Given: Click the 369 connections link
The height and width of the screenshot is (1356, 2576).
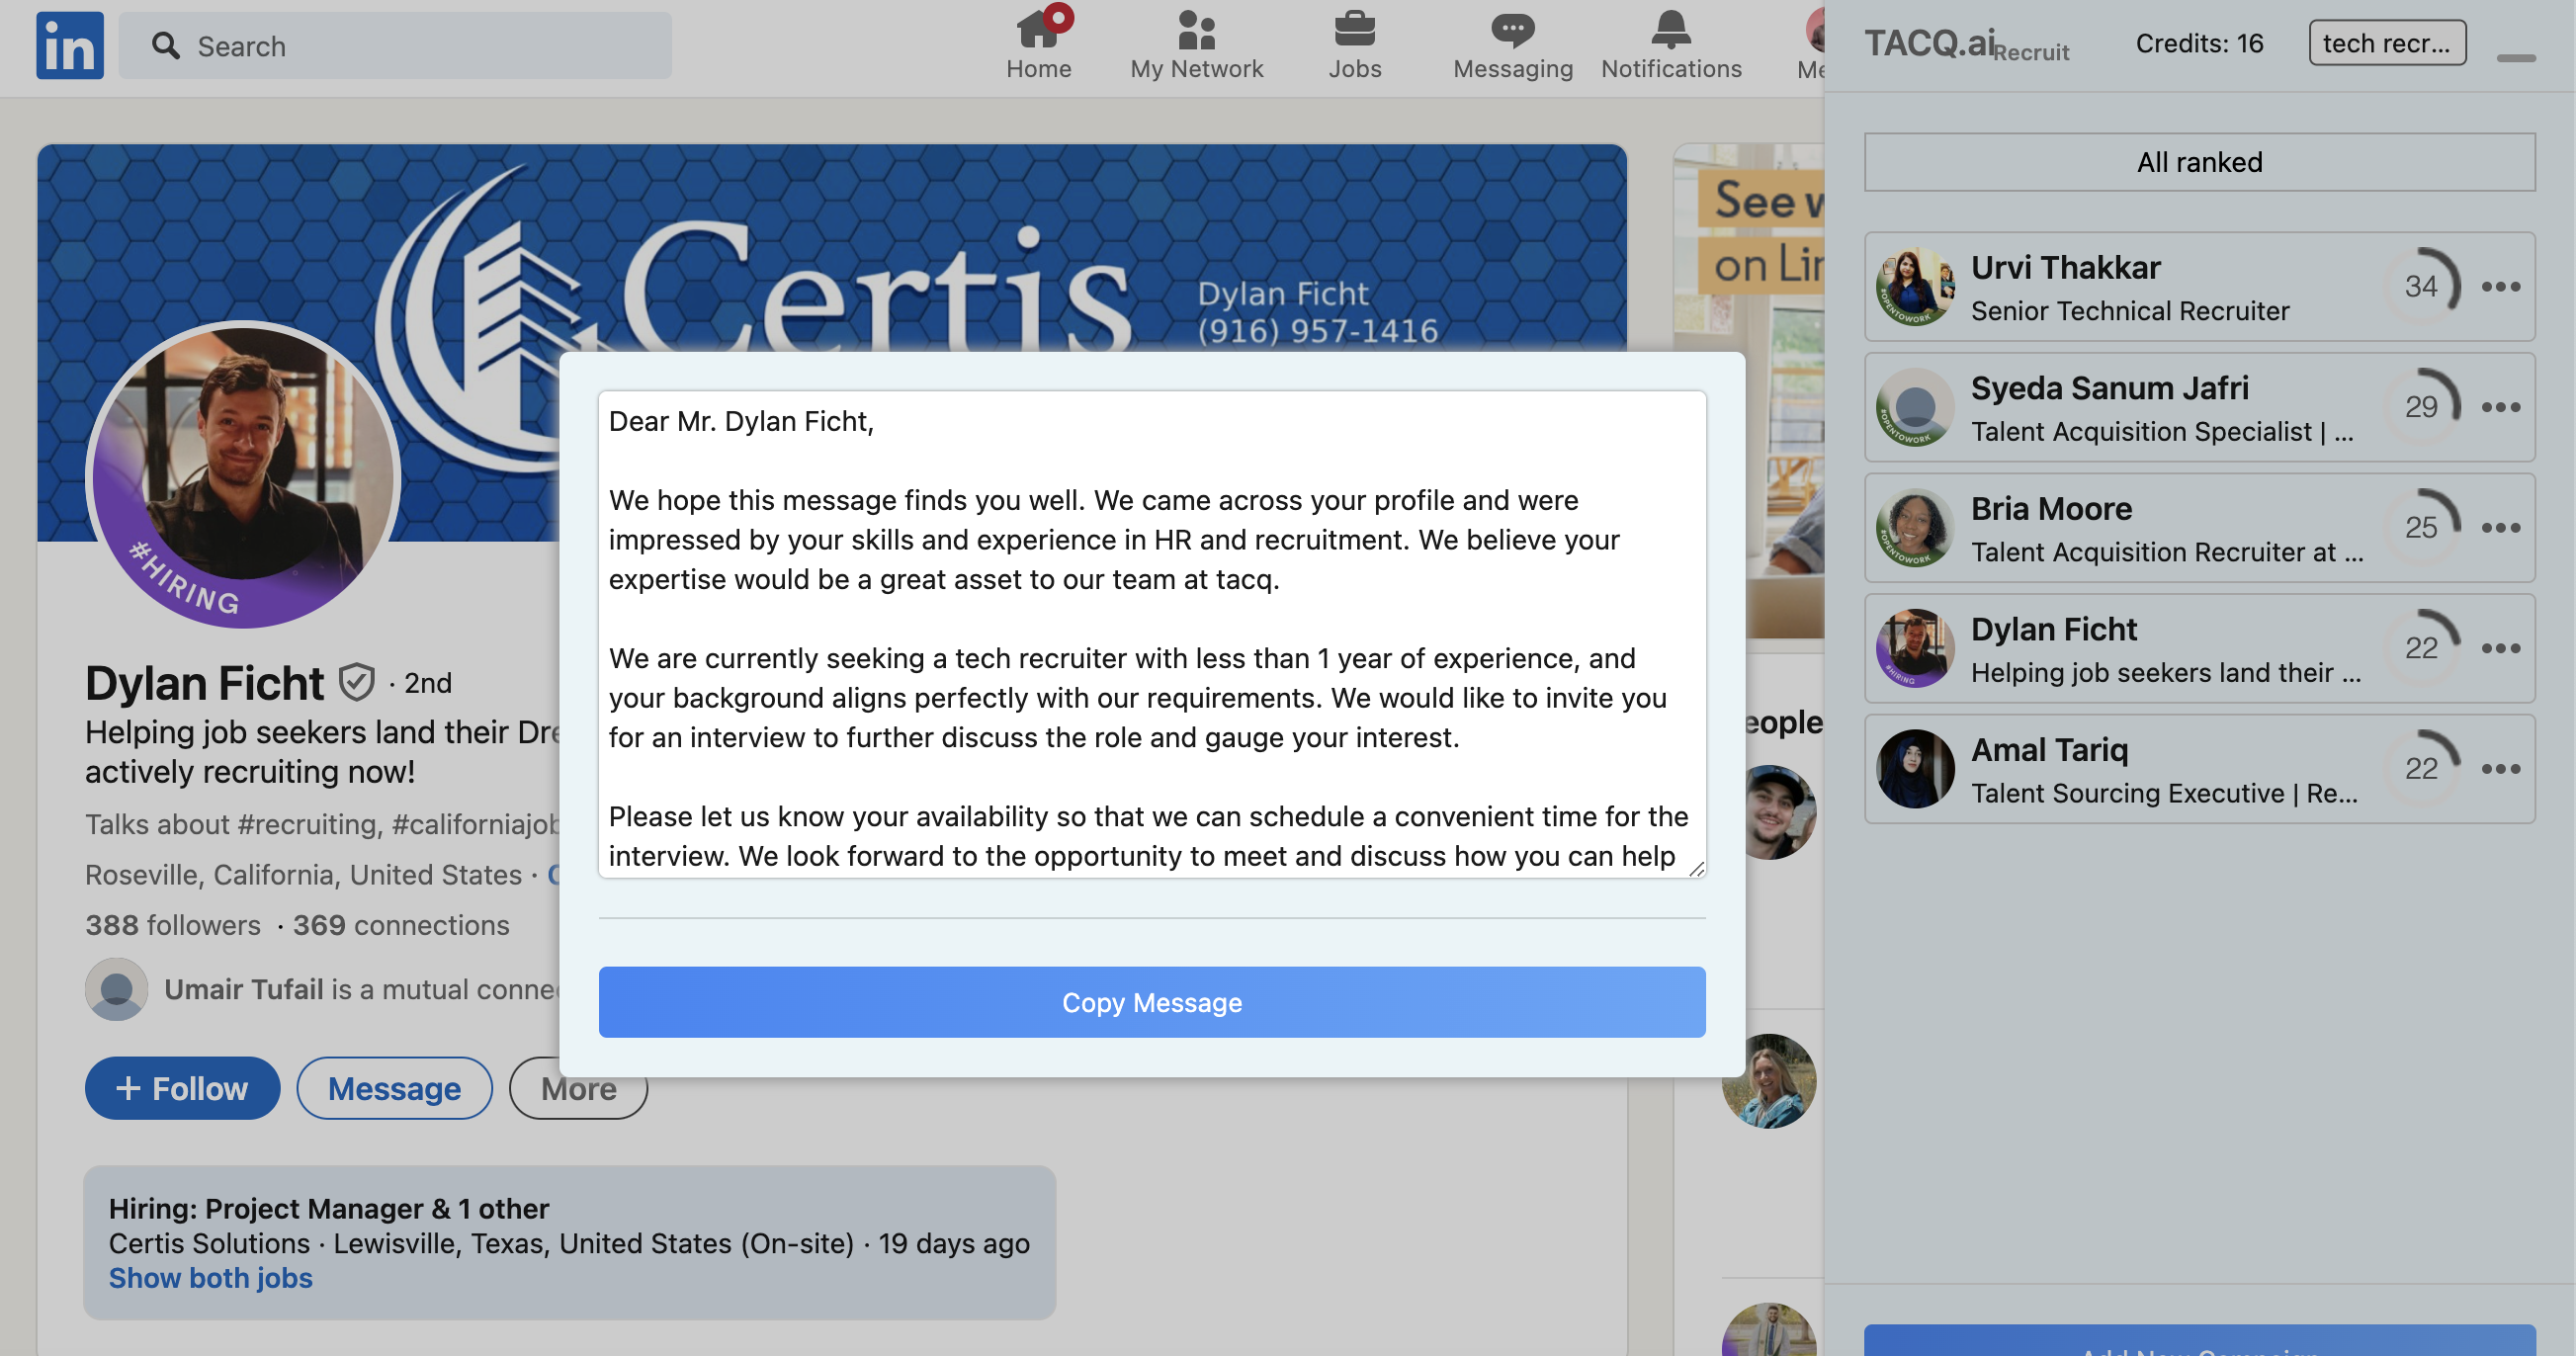Looking at the screenshot, I should click(x=401, y=925).
